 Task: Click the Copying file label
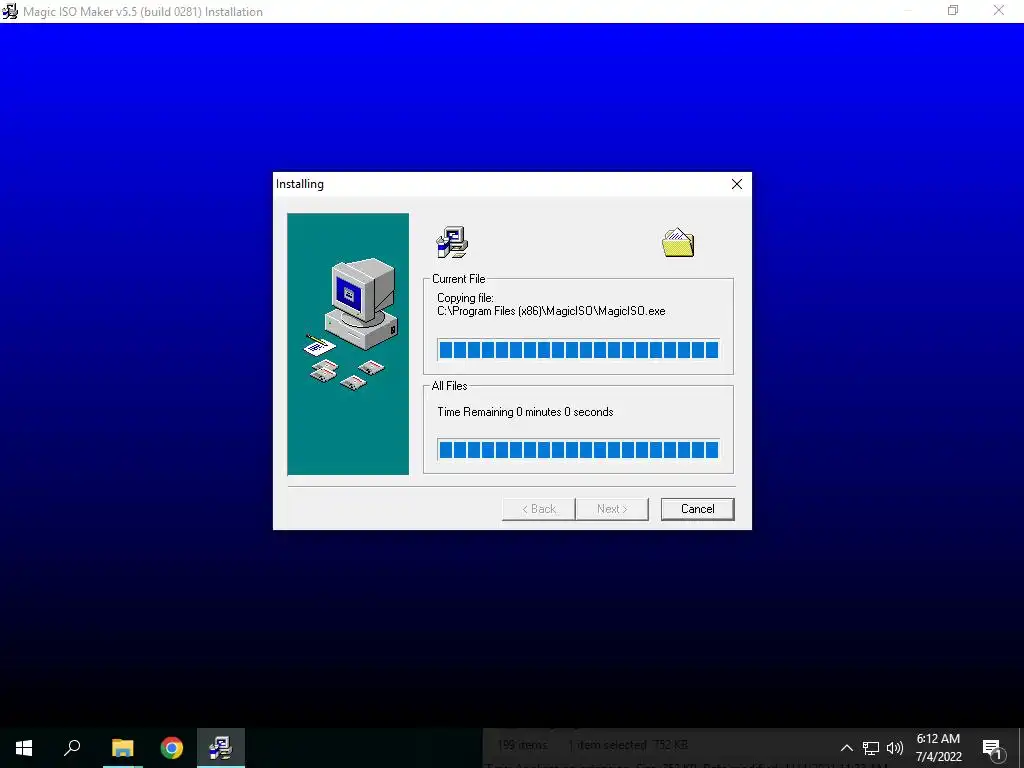tap(465, 298)
